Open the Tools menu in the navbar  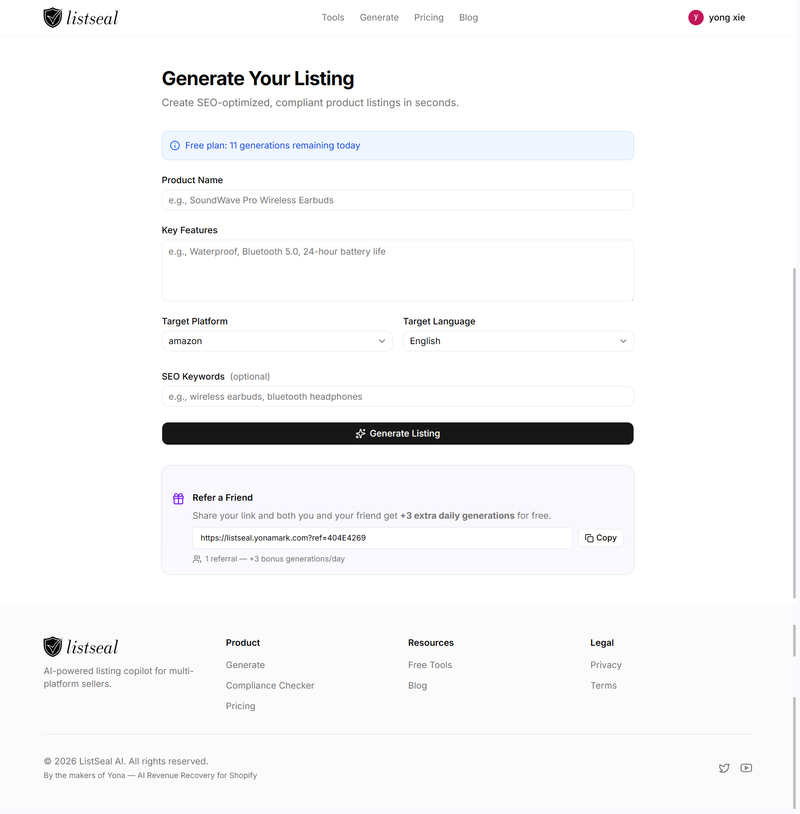(333, 18)
